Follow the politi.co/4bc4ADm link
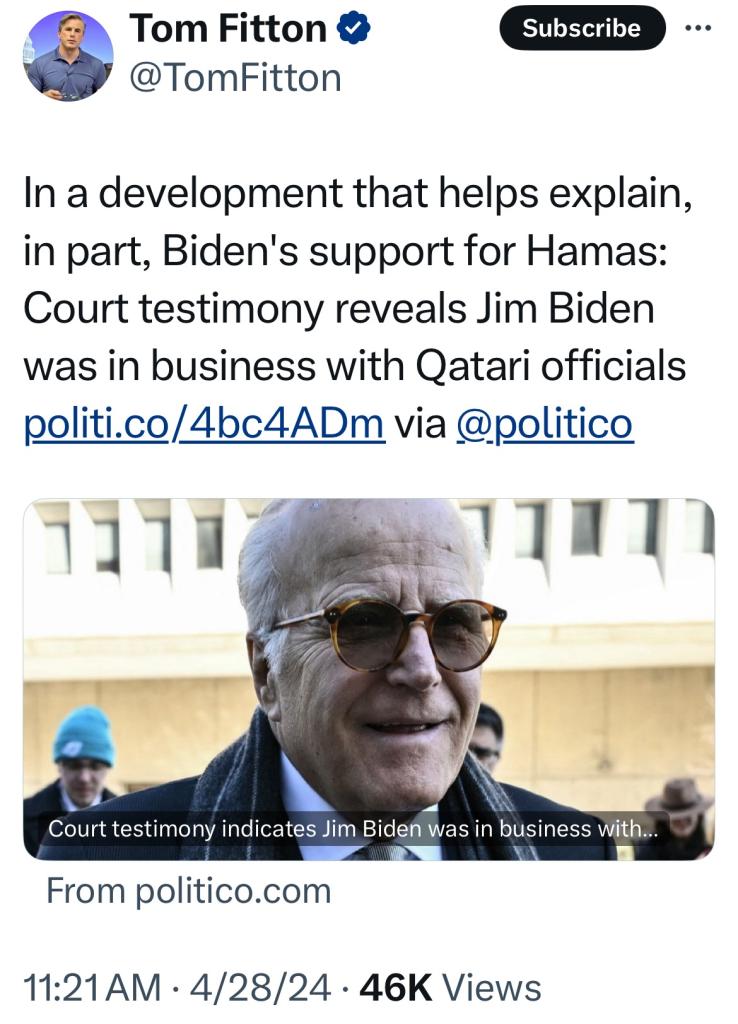 (203, 424)
